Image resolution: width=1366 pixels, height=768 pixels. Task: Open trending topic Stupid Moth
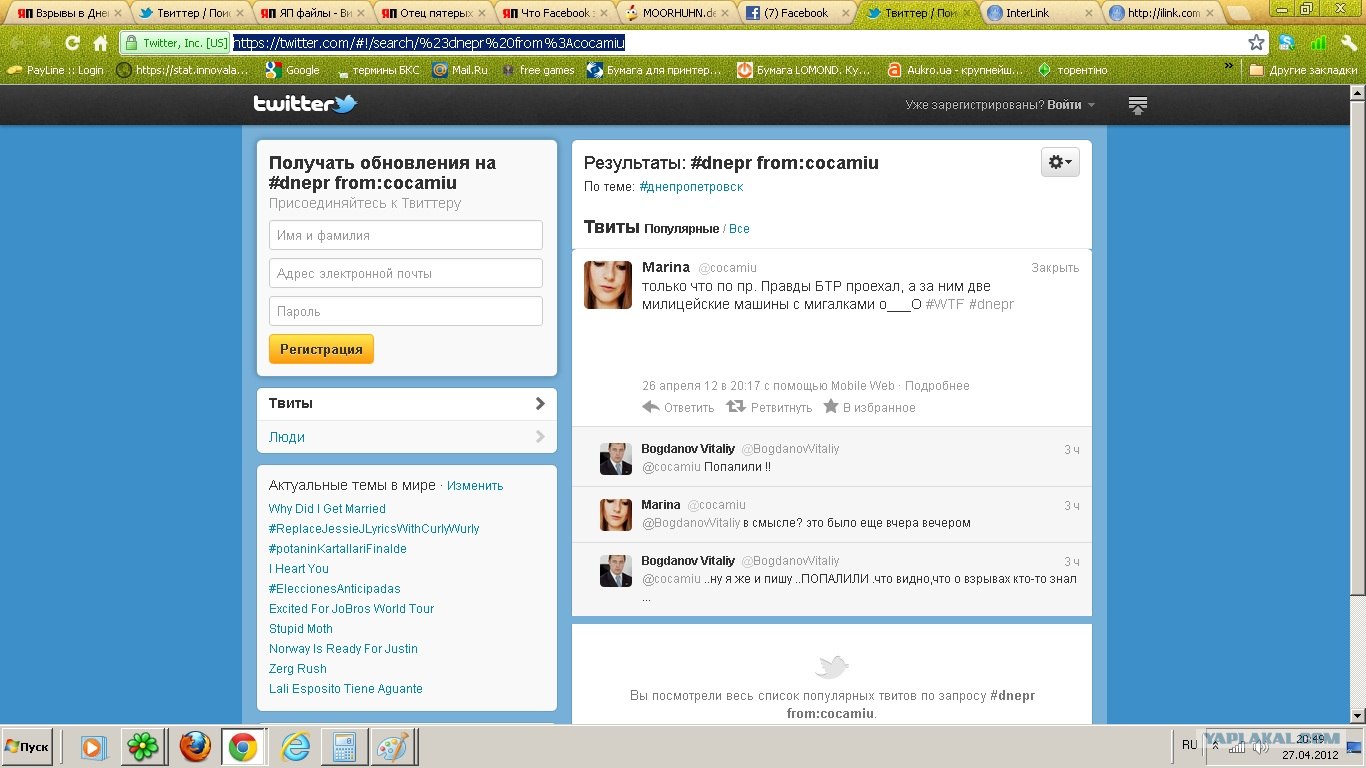[301, 629]
